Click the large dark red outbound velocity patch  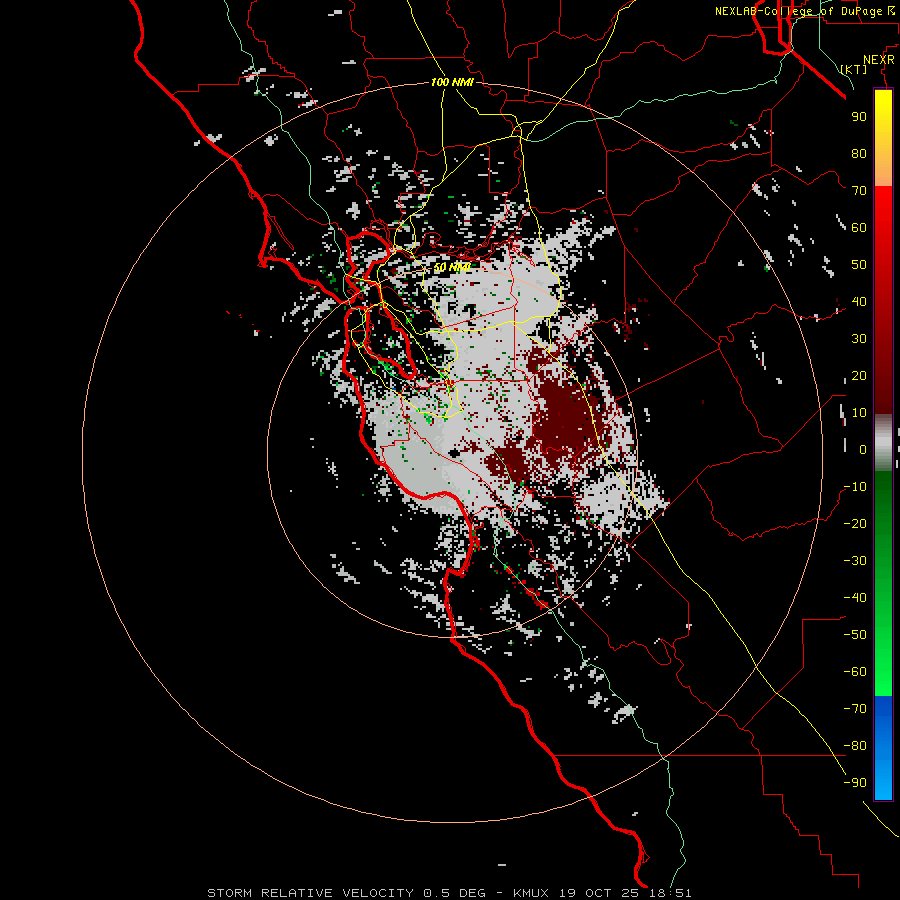(564, 416)
